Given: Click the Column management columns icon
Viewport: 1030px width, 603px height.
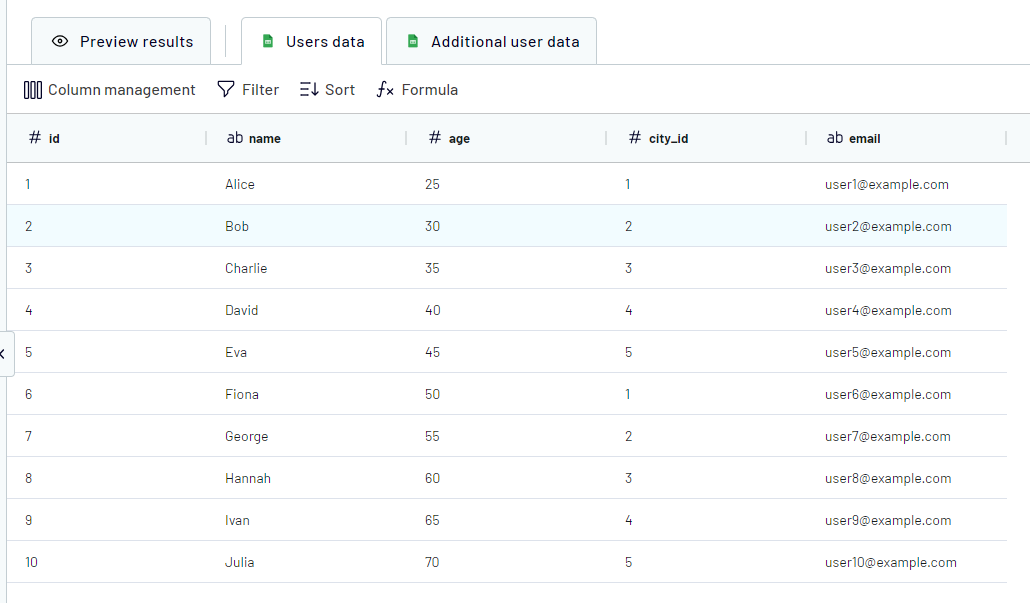Looking at the screenshot, I should click(33, 90).
